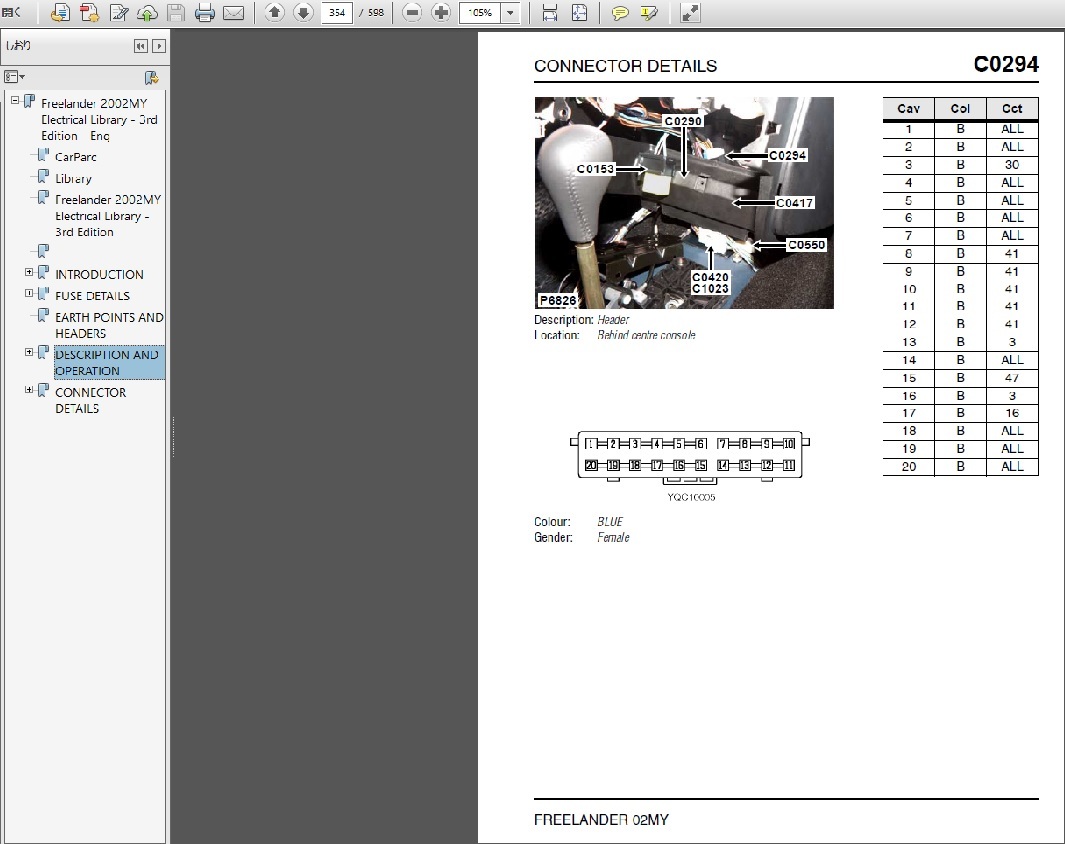Click the Col column header
This screenshot has width=1065, height=844.
coord(960,109)
